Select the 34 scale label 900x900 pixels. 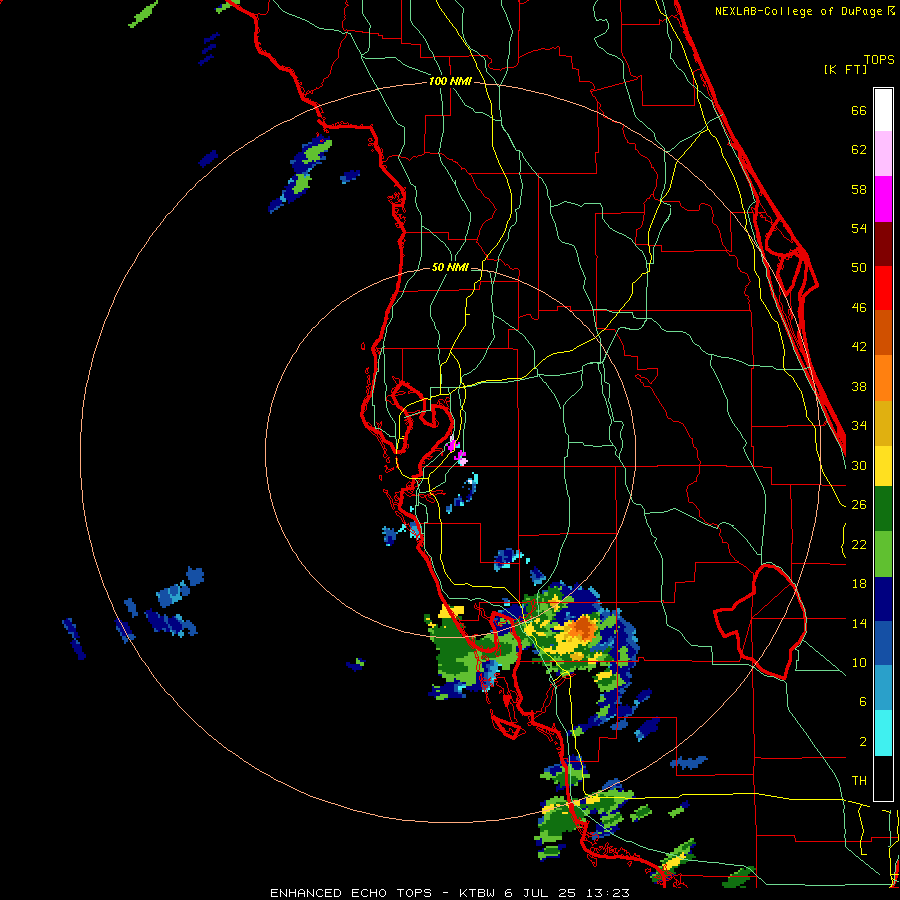click(x=859, y=426)
